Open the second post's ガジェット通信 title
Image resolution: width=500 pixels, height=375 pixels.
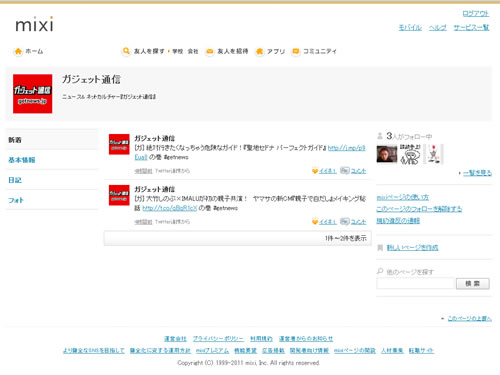tap(154, 189)
